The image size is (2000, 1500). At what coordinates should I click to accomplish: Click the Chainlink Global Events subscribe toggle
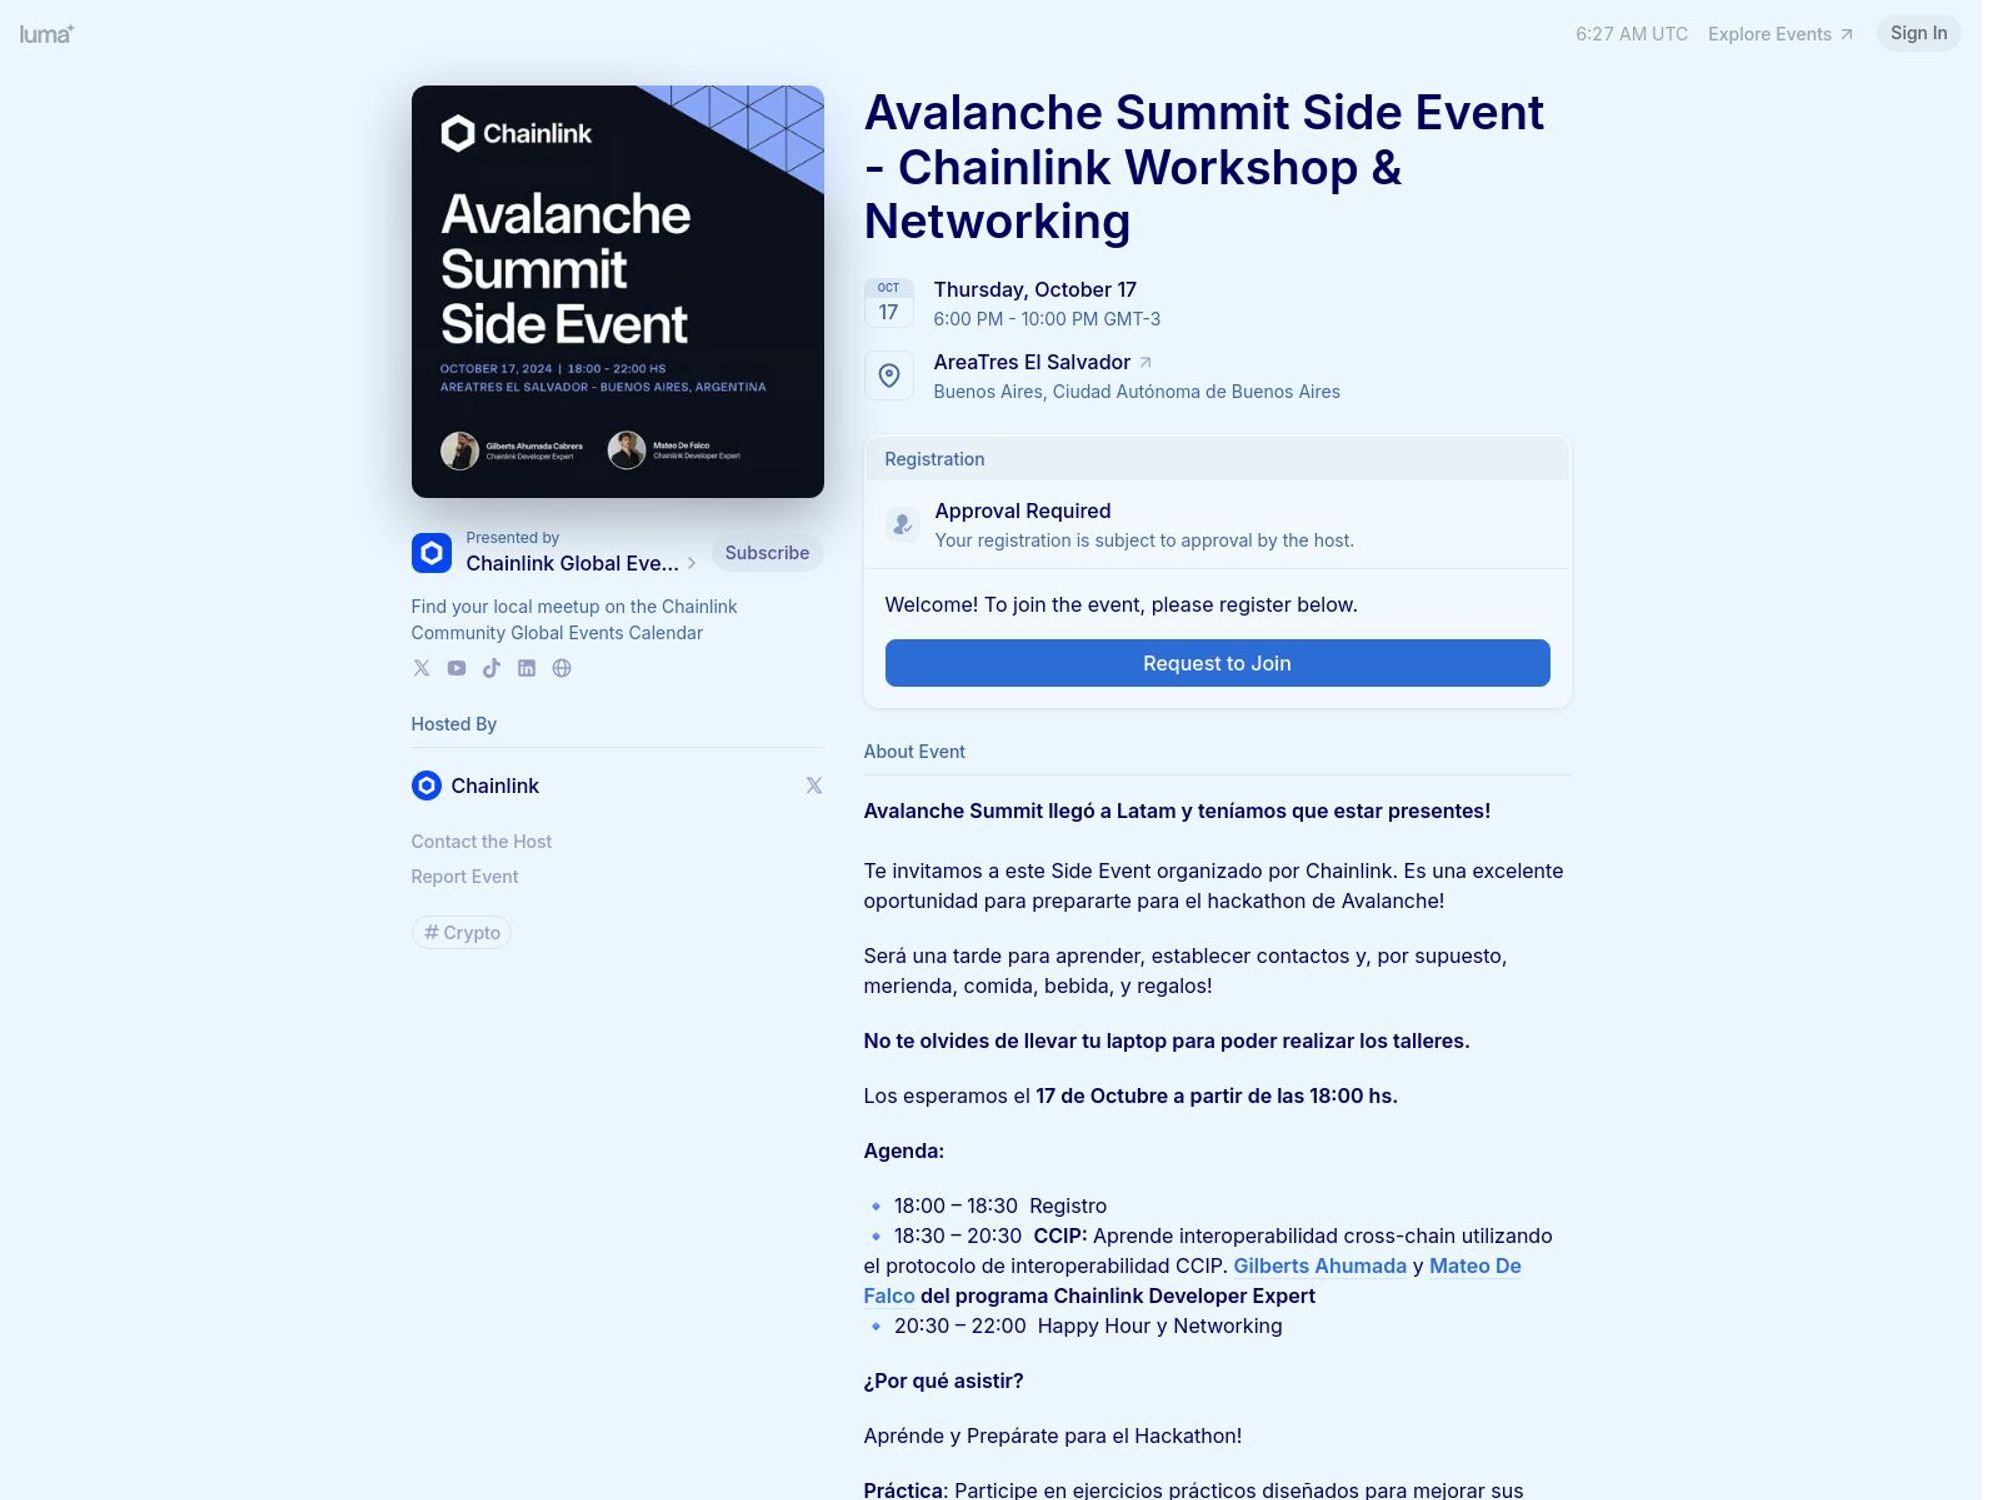pos(767,553)
